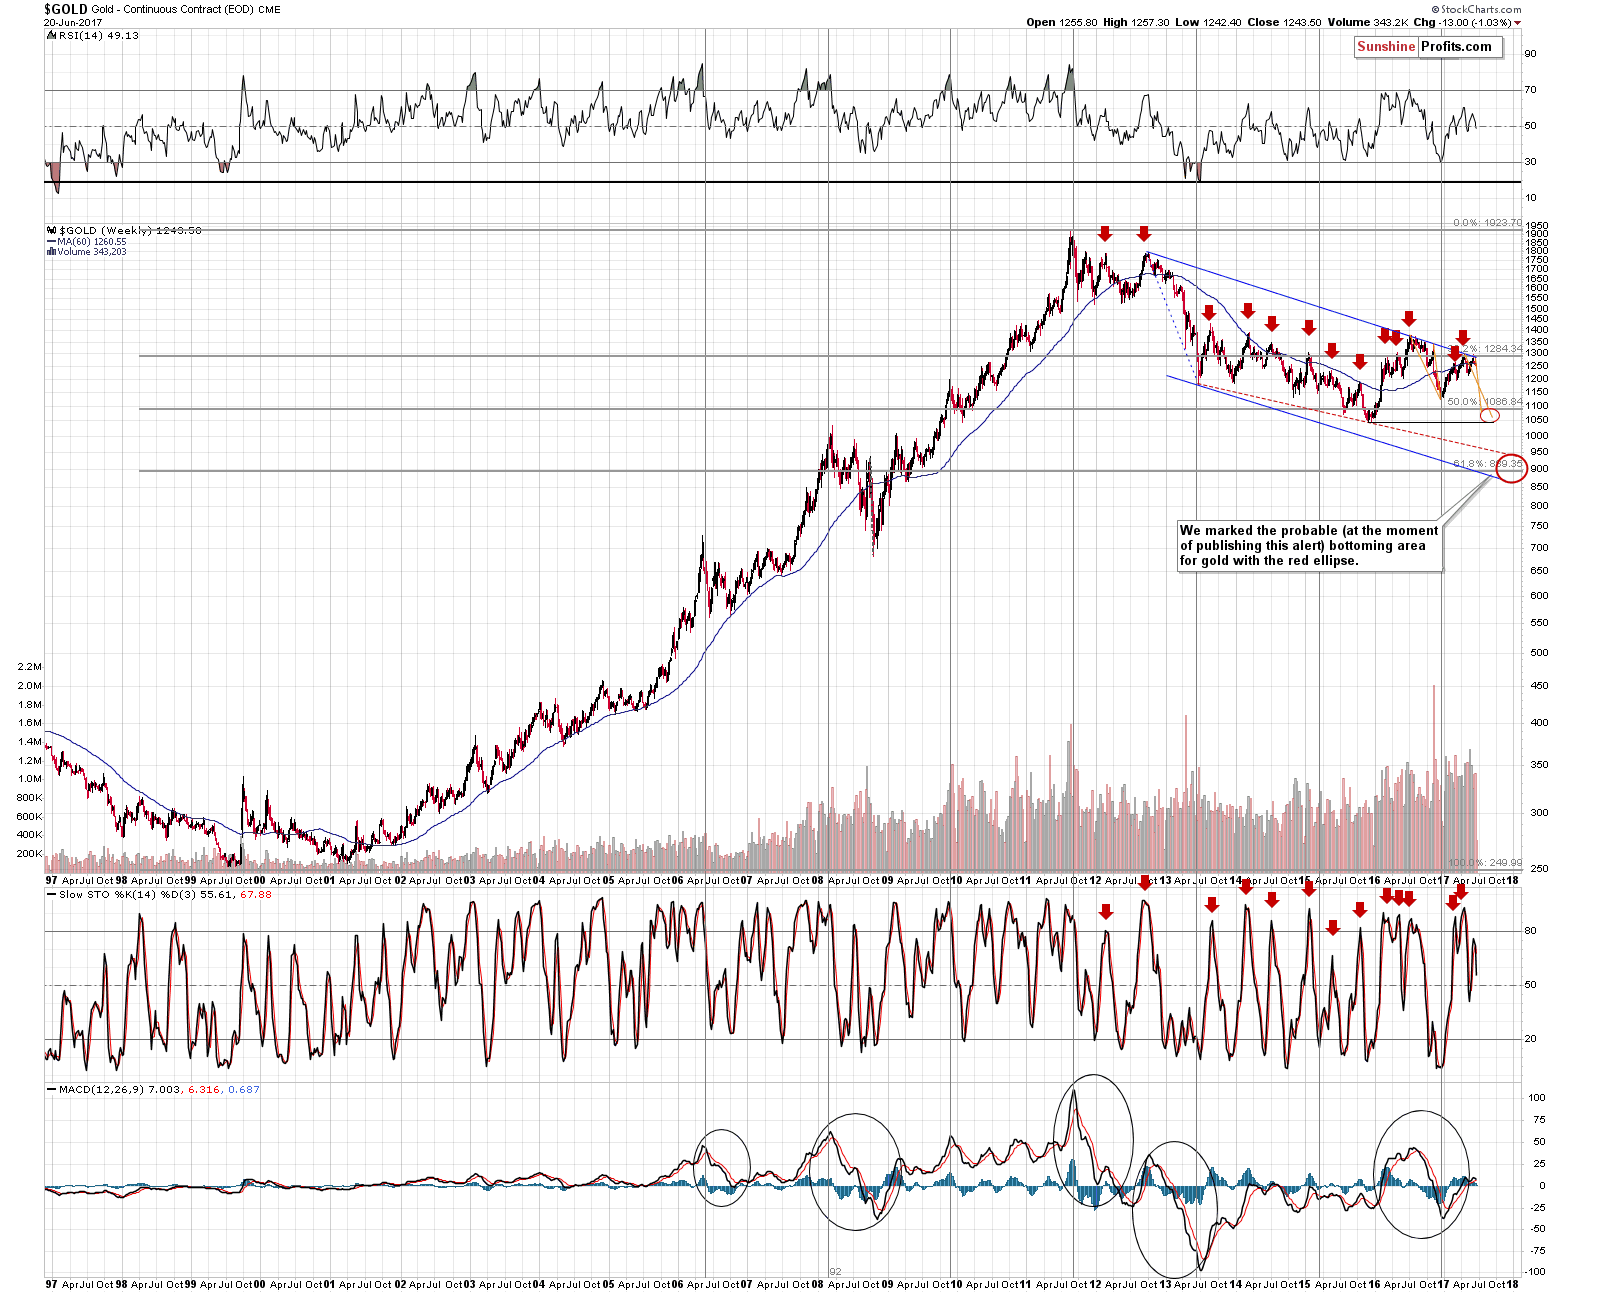Click the 0.0%: 1923.70 Fibonacci label
Screen dimensions: 1615x1293
1487,223
